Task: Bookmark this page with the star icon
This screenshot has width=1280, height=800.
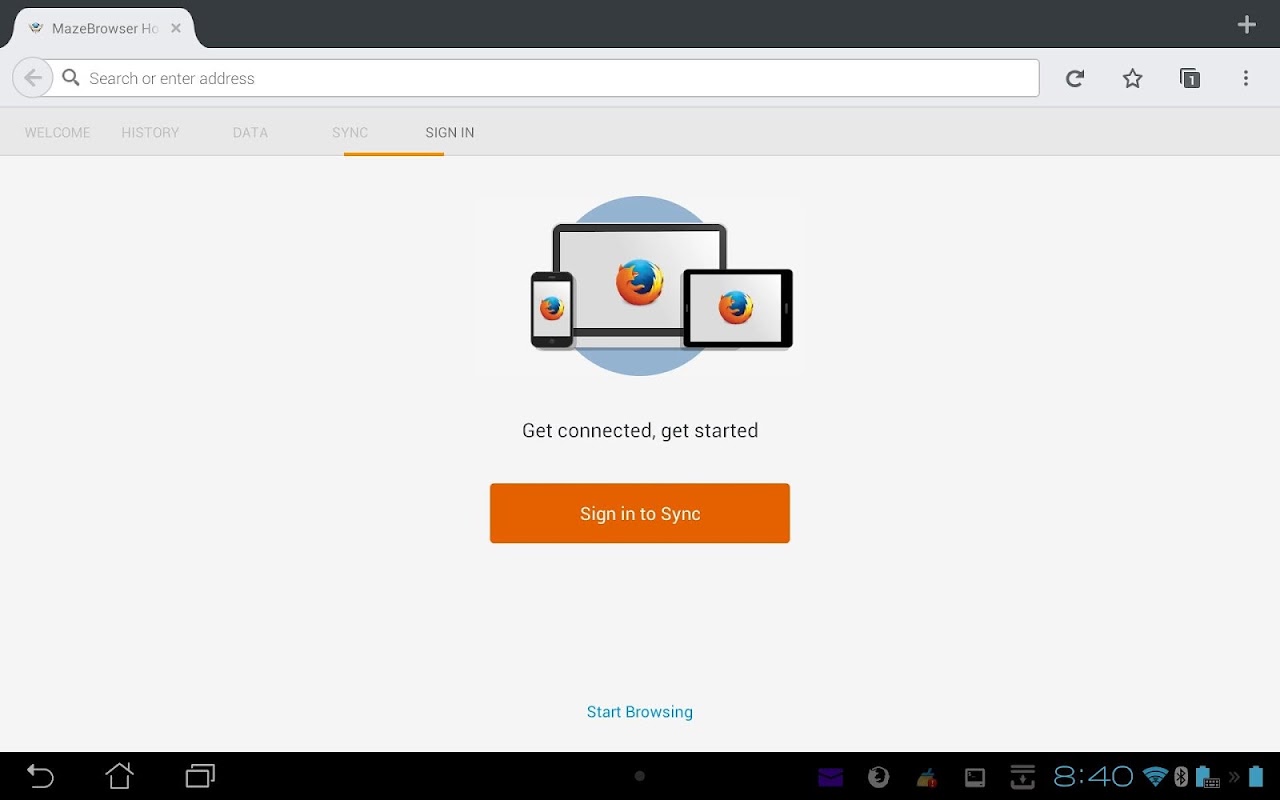Action: (1132, 78)
